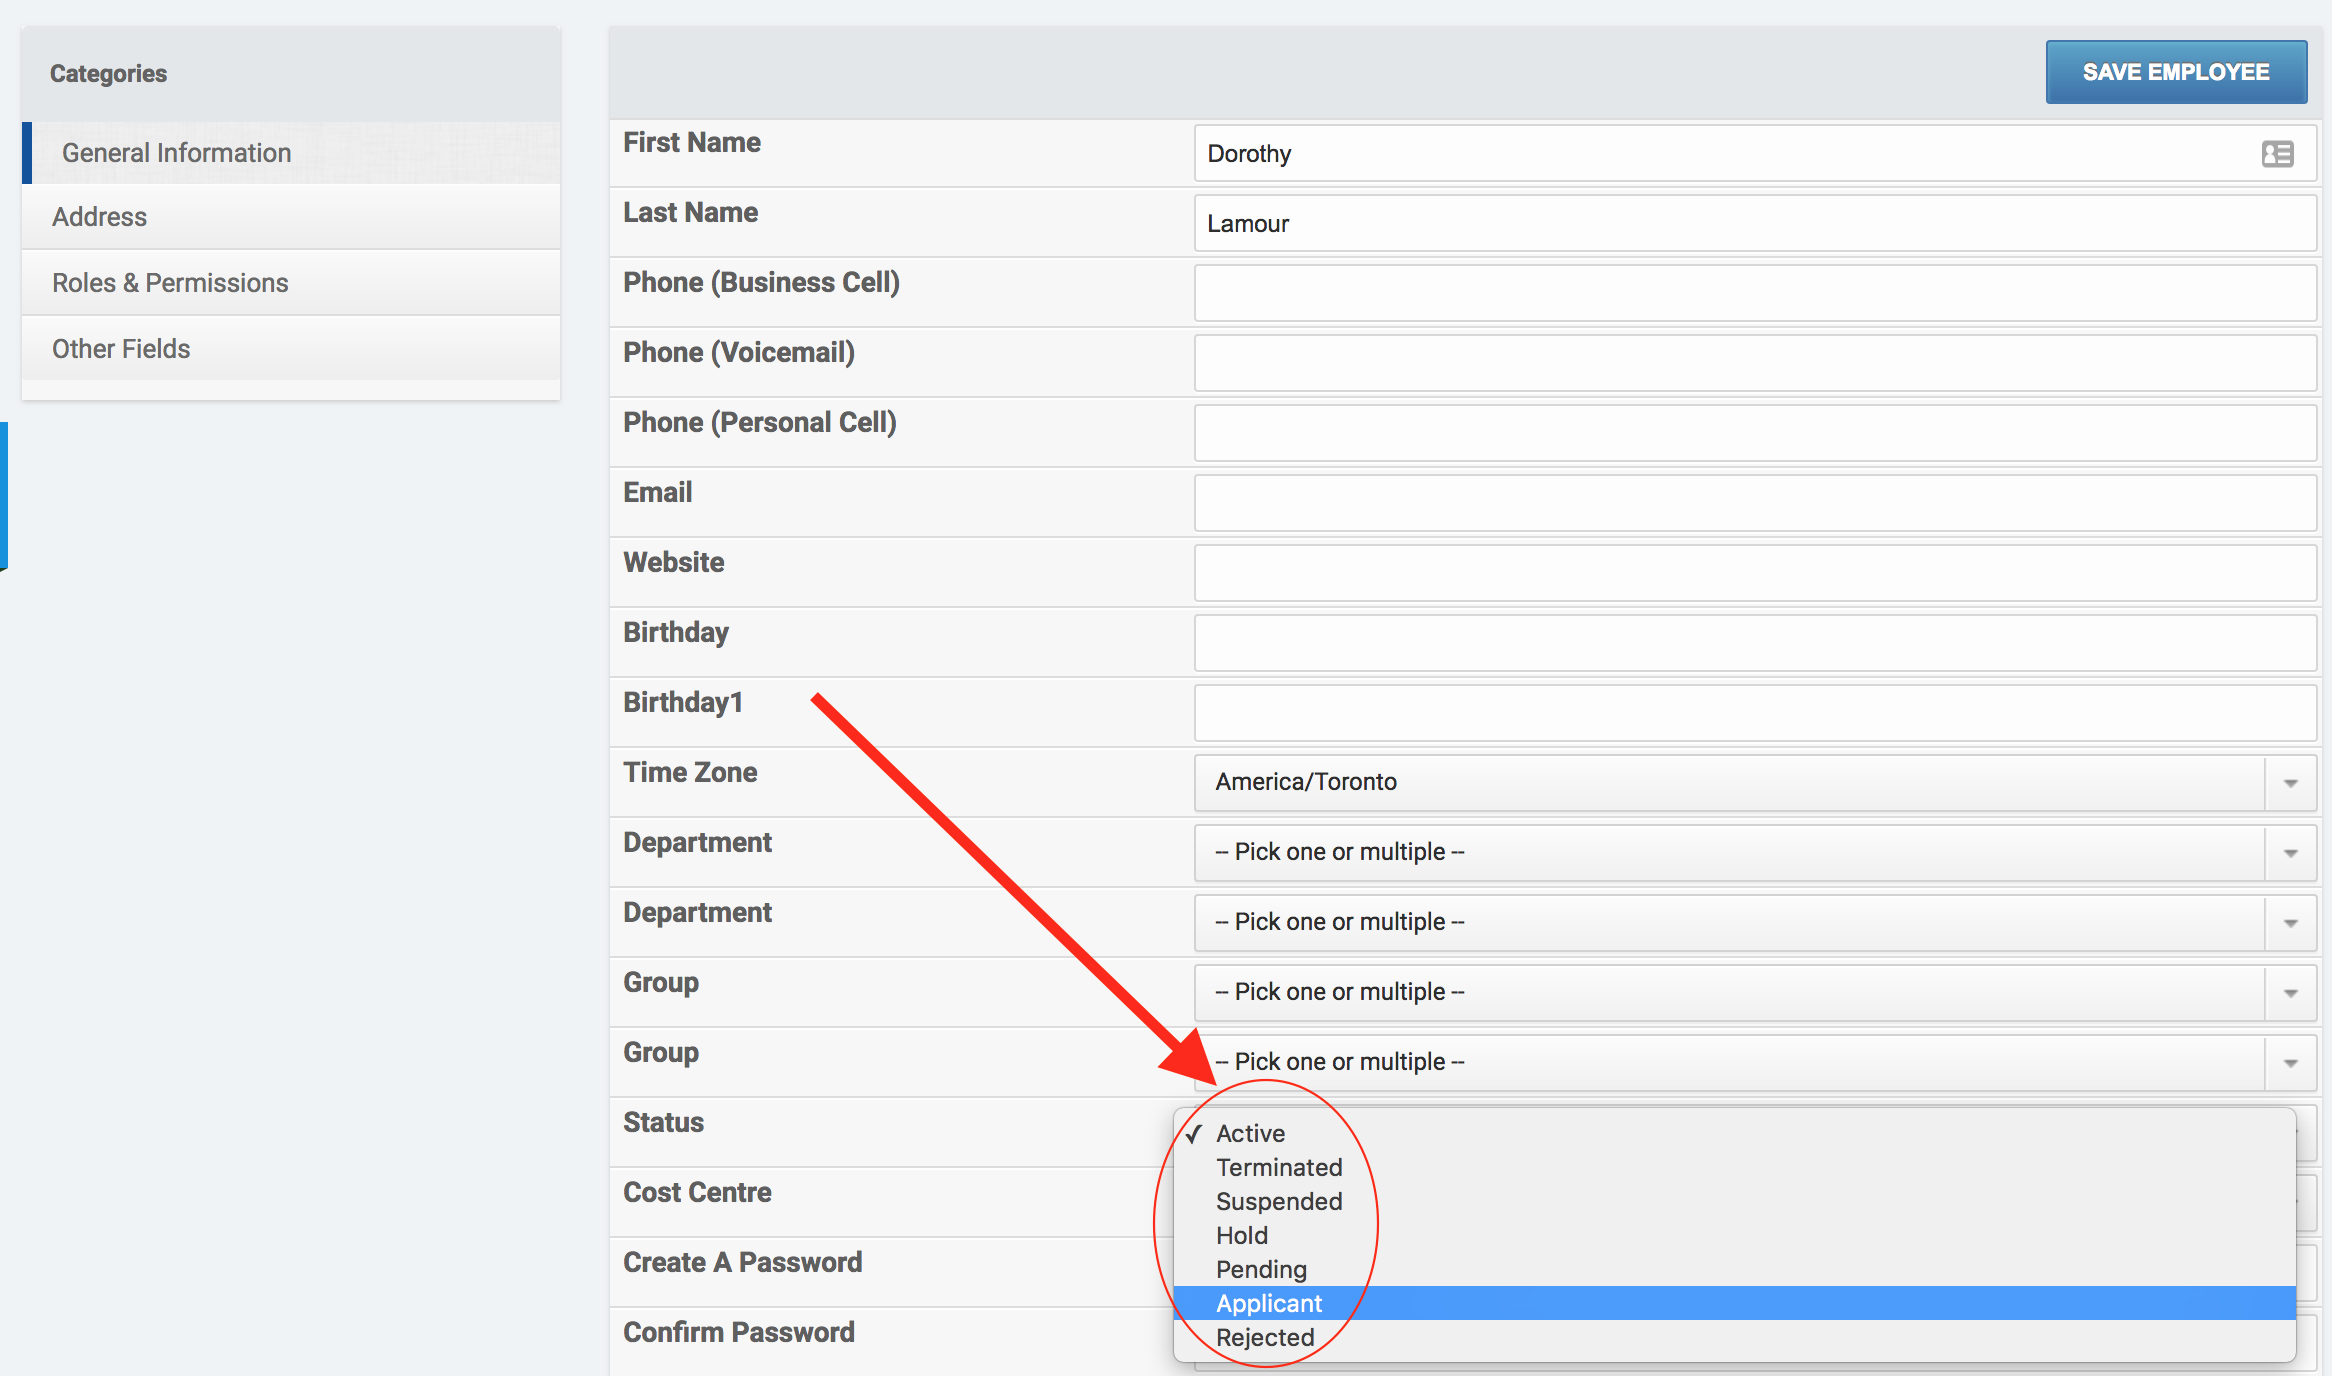Viewport: 2332px width, 1376px height.
Task: Expand the second Group dropdown arrow
Action: pyautogui.click(x=2290, y=1063)
